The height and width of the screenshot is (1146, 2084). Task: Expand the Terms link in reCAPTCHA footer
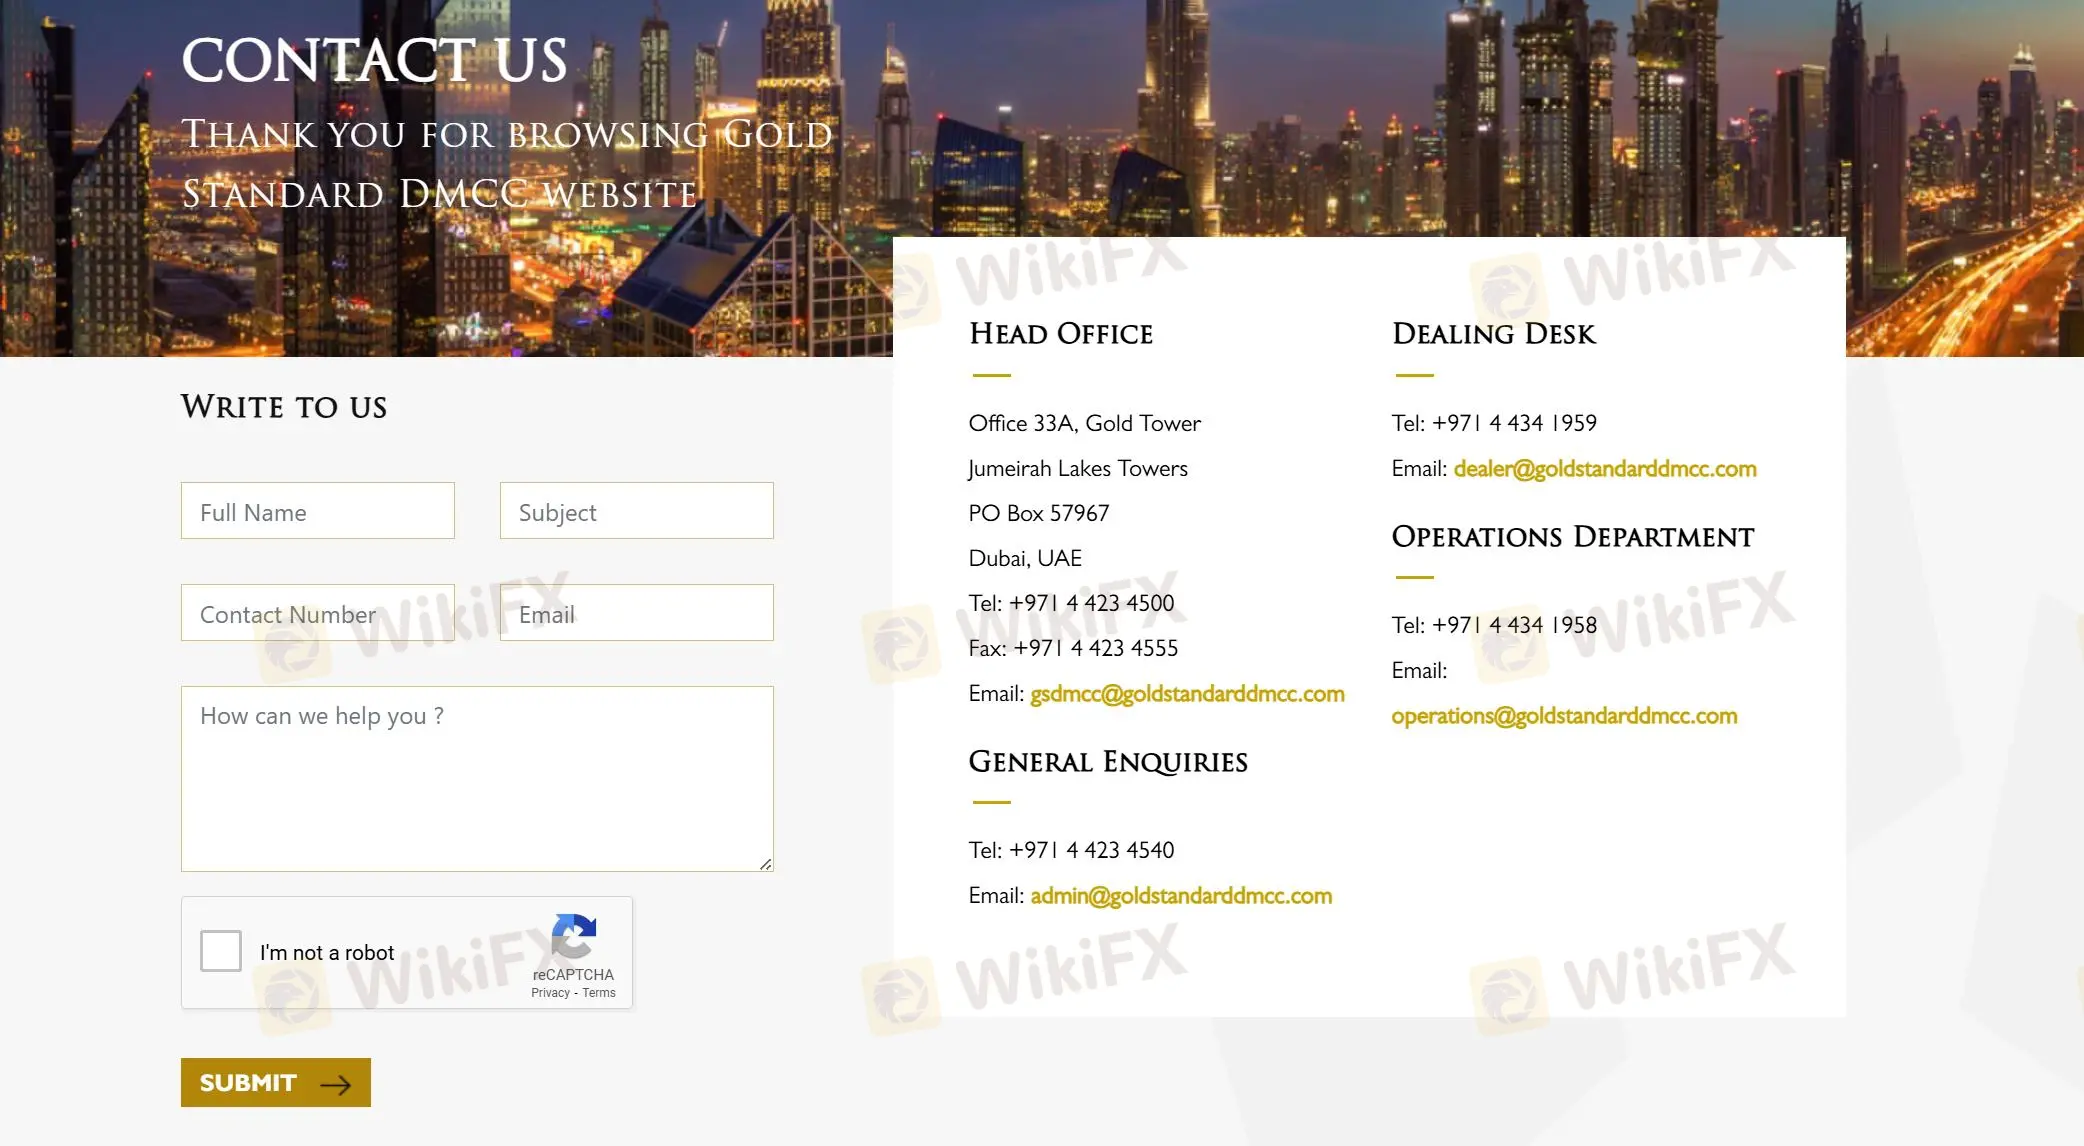click(600, 992)
